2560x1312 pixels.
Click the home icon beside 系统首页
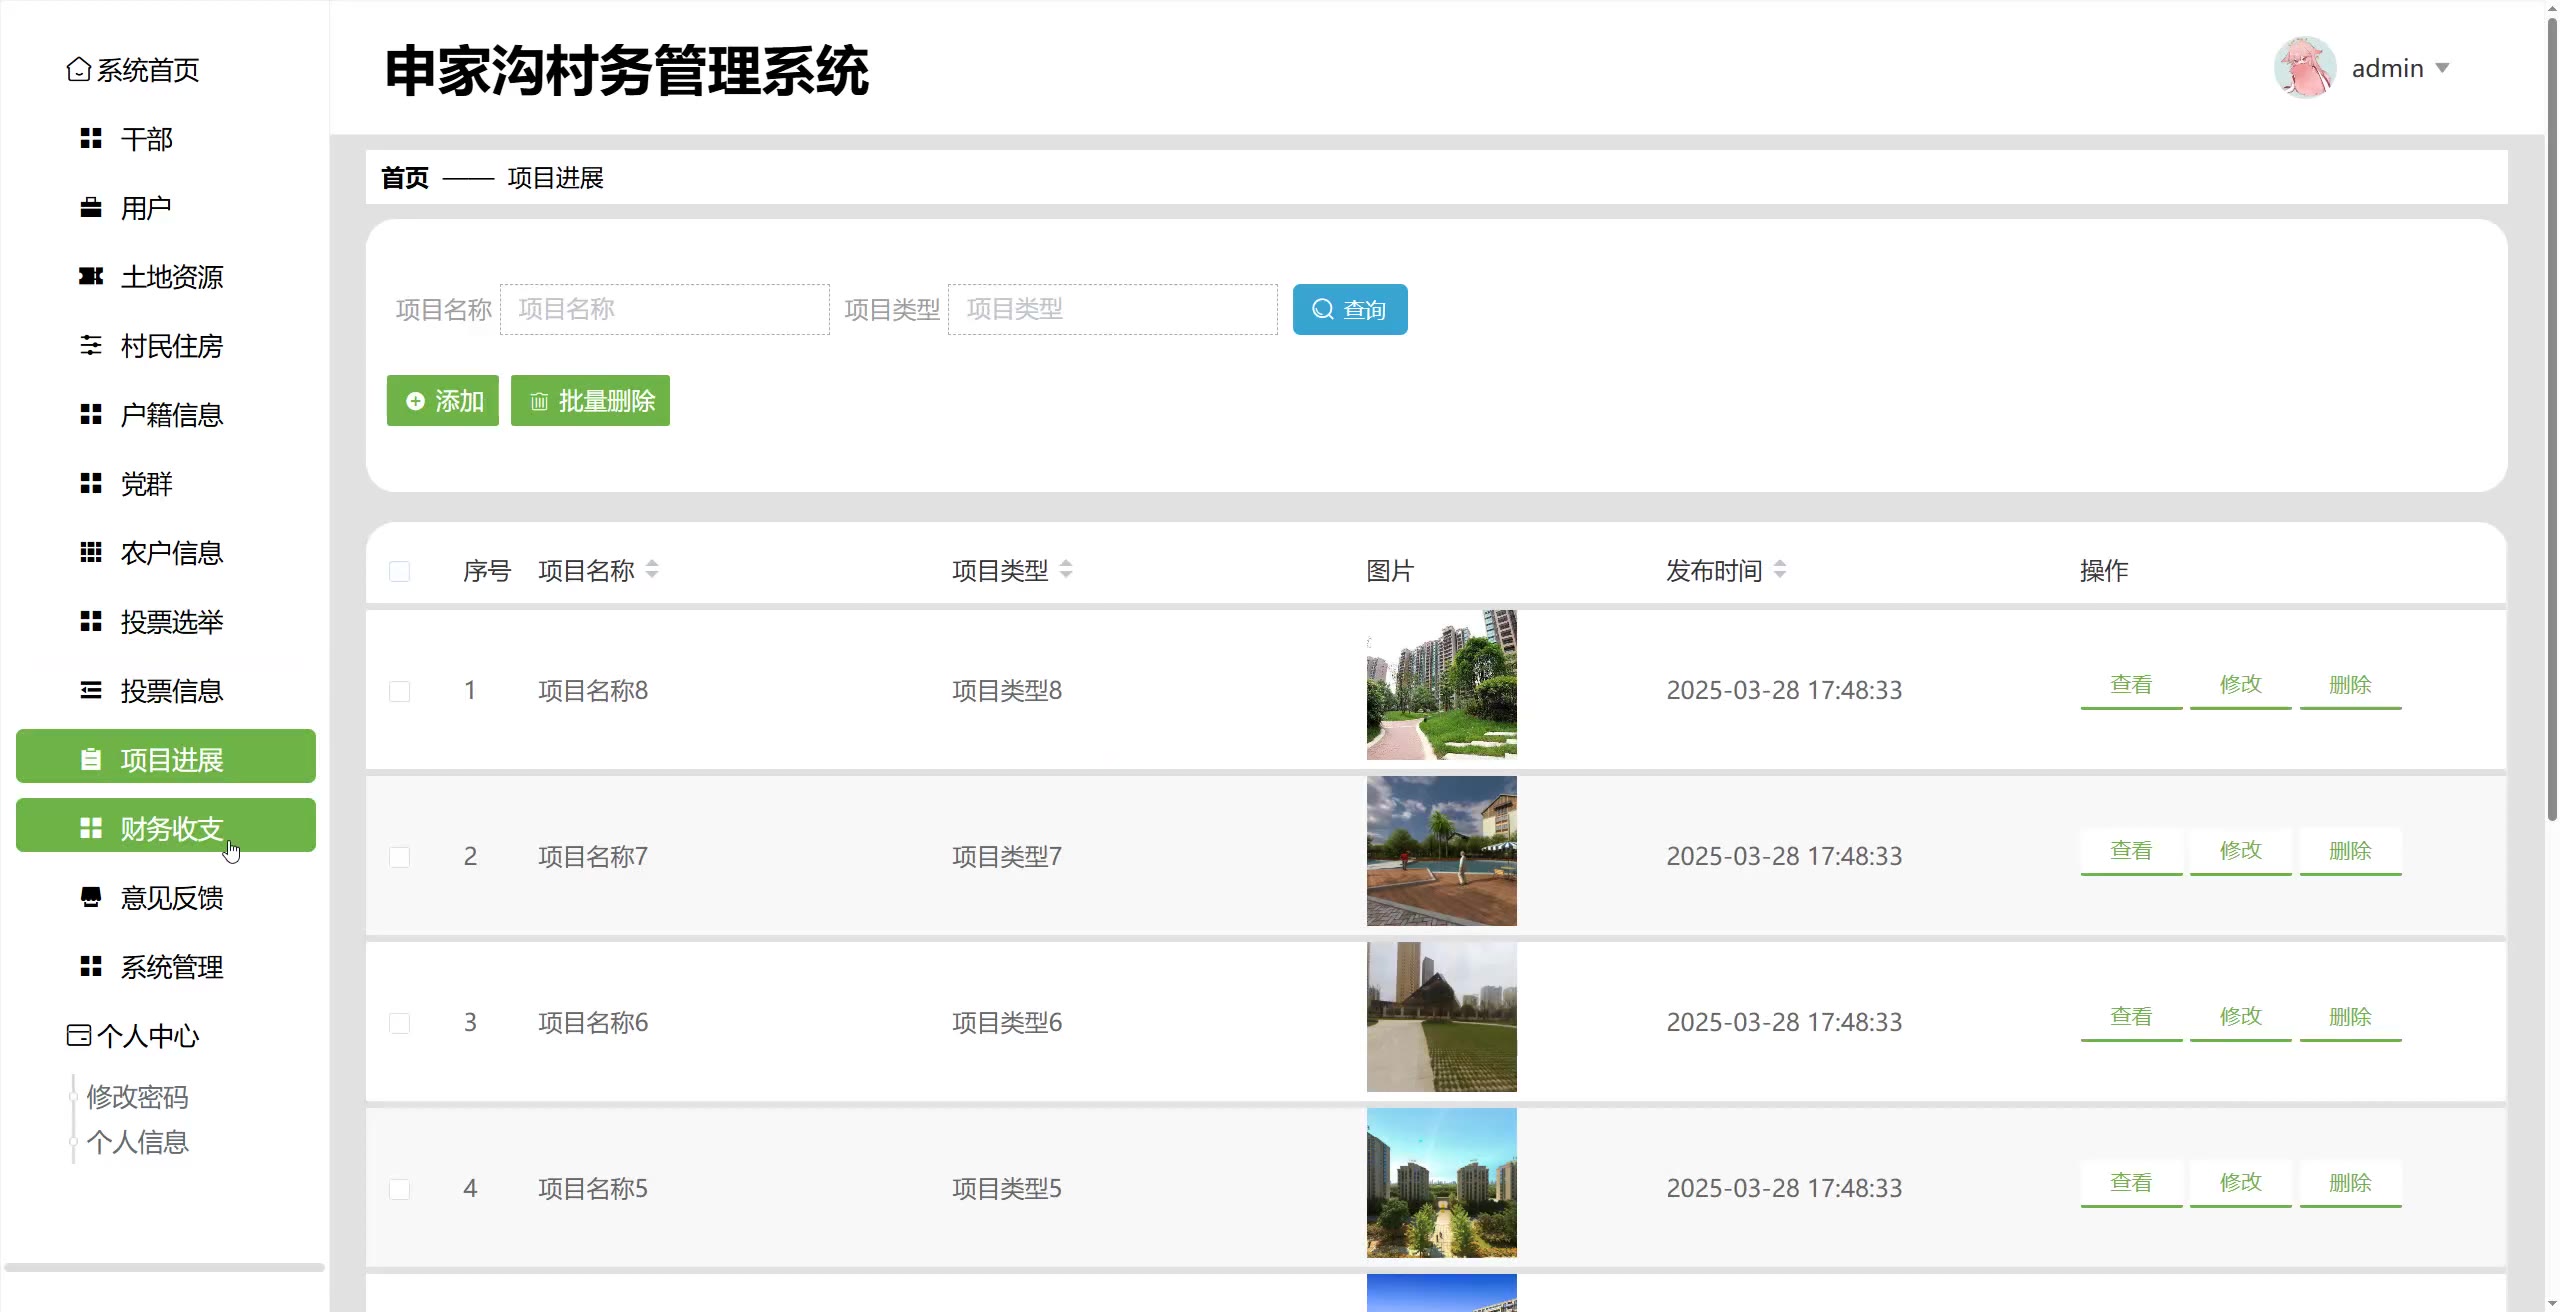click(x=78, y=70)
